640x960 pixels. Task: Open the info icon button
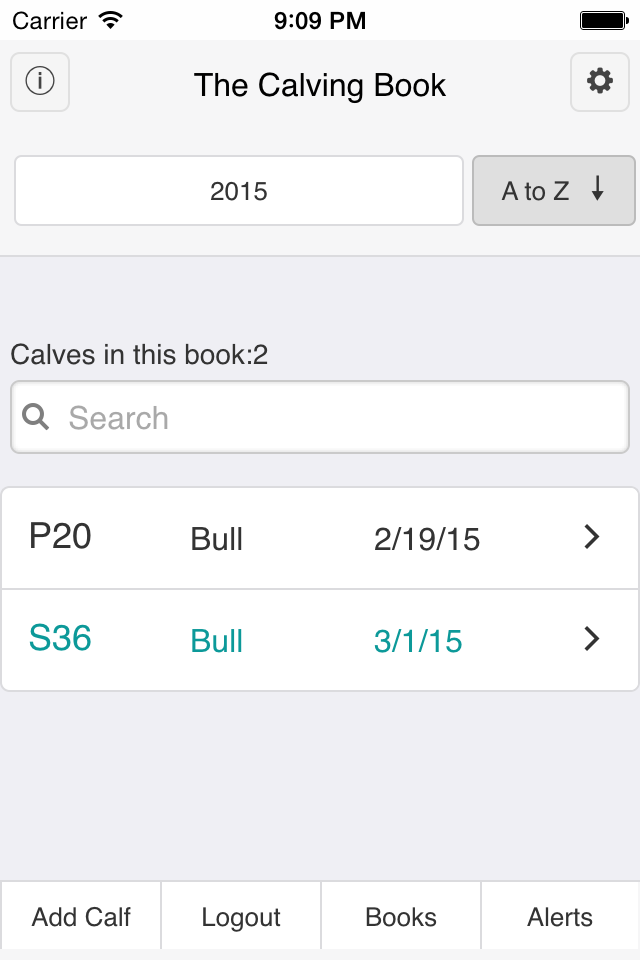tap(40, 82)
